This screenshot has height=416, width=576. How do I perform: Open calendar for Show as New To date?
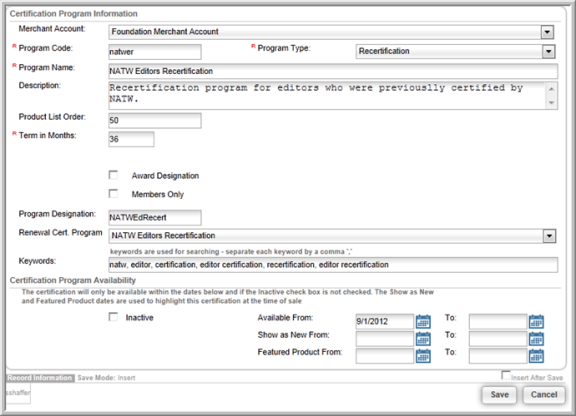536,339
